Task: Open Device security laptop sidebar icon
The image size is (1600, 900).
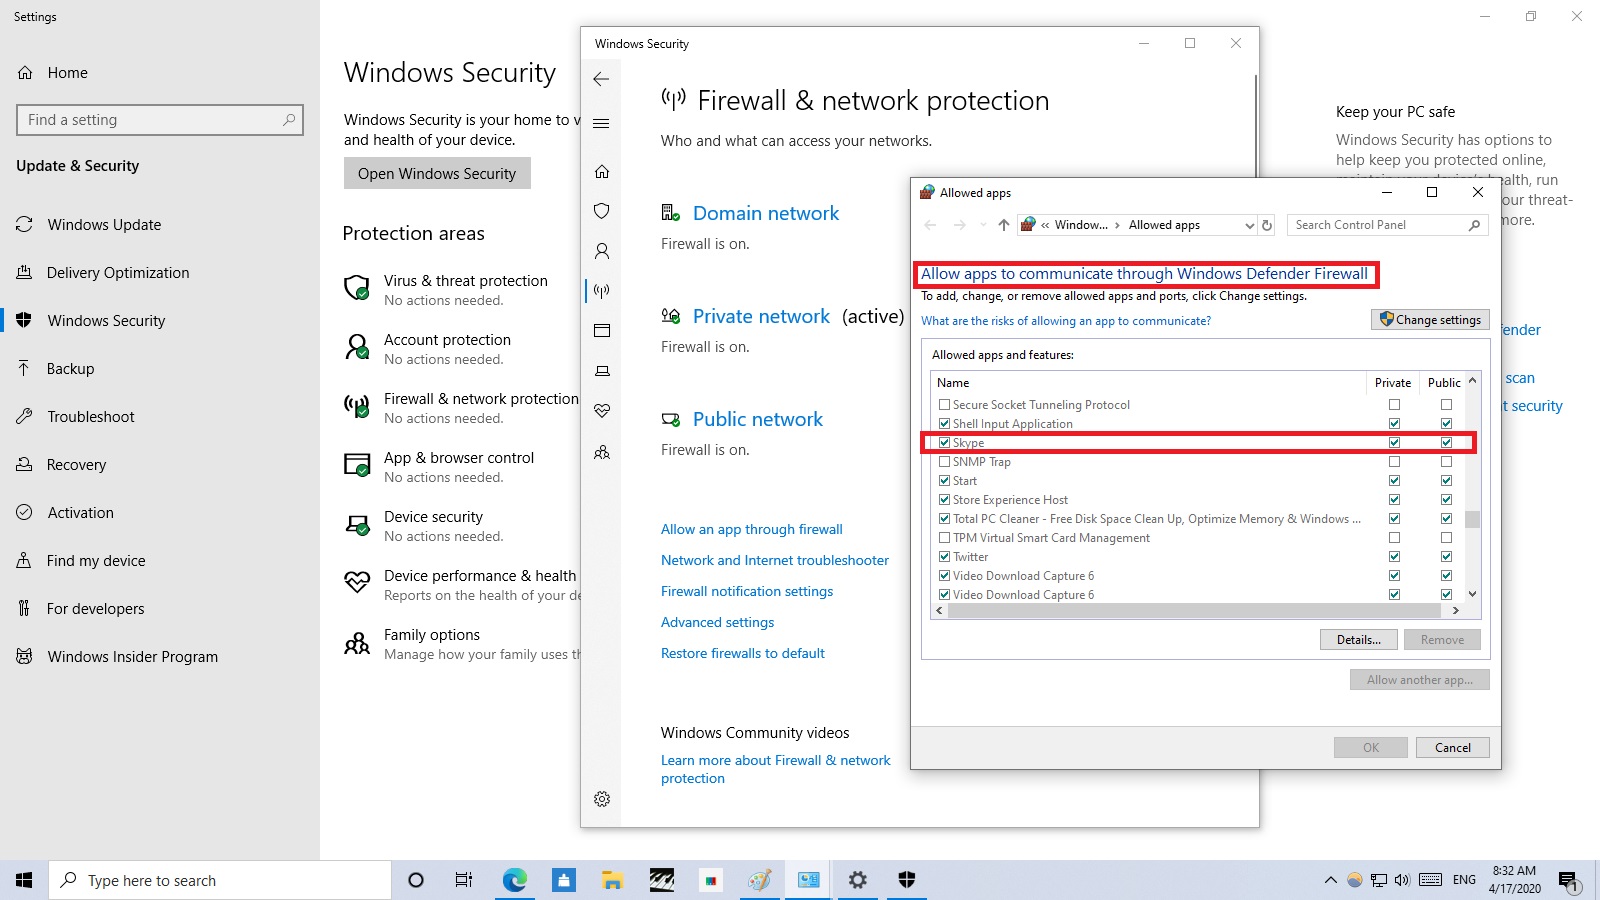Action: pos(602,371)
